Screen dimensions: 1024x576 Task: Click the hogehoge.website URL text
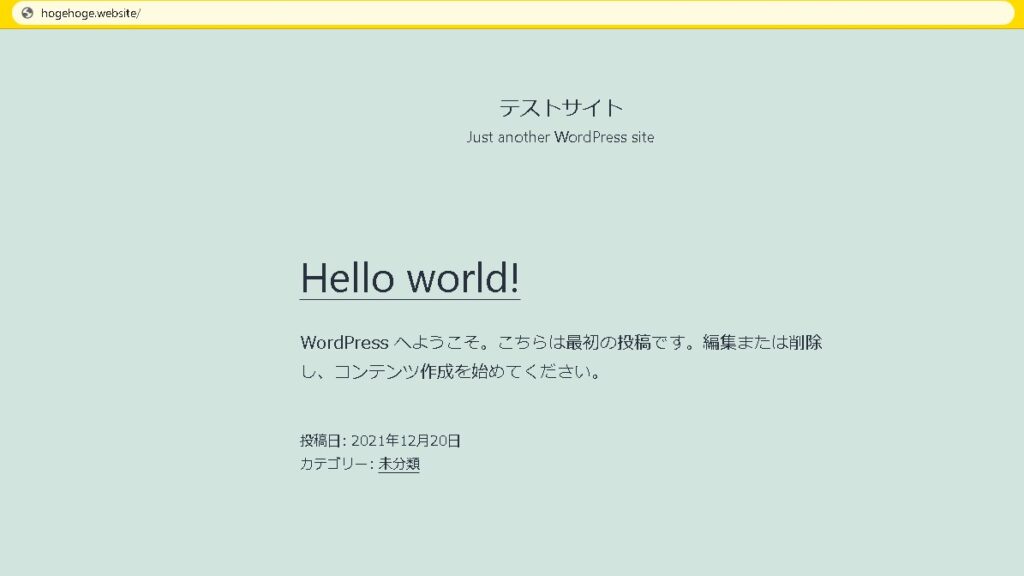click(x=90, y=13)
